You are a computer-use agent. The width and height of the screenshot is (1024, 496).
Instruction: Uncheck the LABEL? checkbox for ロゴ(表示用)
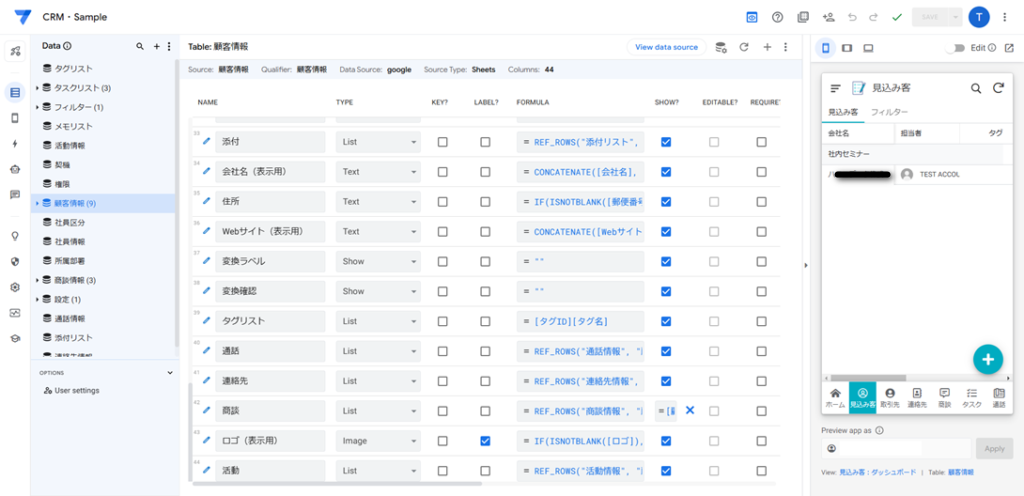[485, 441]
